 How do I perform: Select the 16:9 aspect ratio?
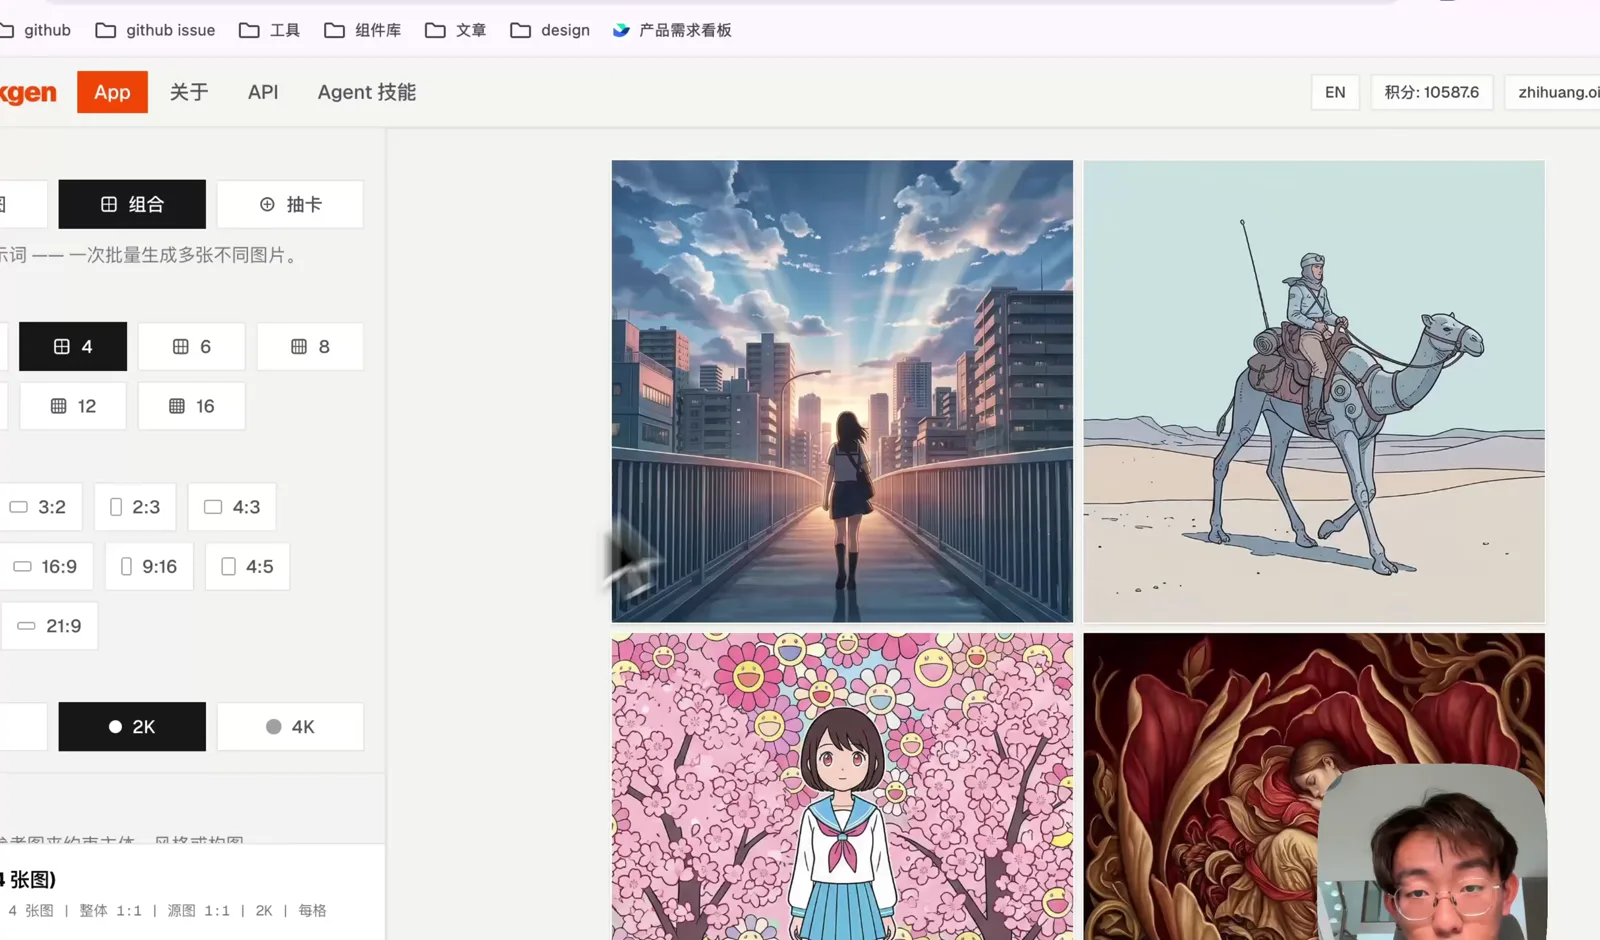pos(46,566)
